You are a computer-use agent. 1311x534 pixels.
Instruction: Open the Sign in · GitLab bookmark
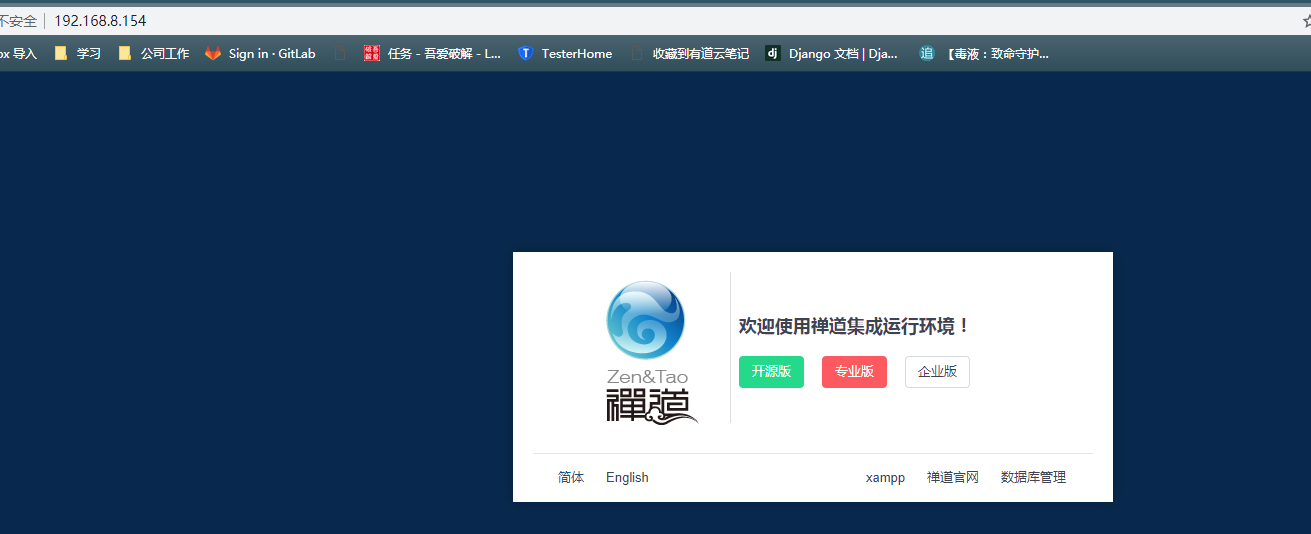tap(260, 54)
